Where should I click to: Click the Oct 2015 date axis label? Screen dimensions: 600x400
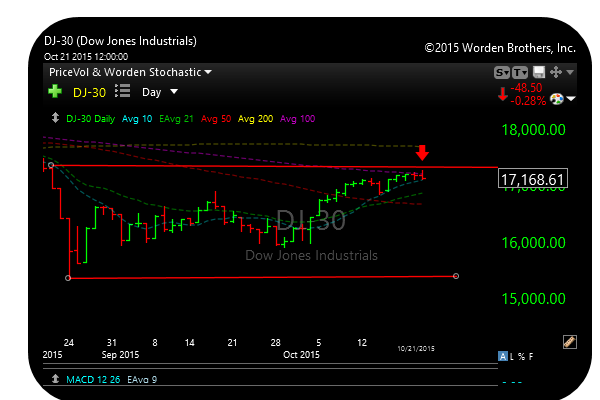click(301, 355)
